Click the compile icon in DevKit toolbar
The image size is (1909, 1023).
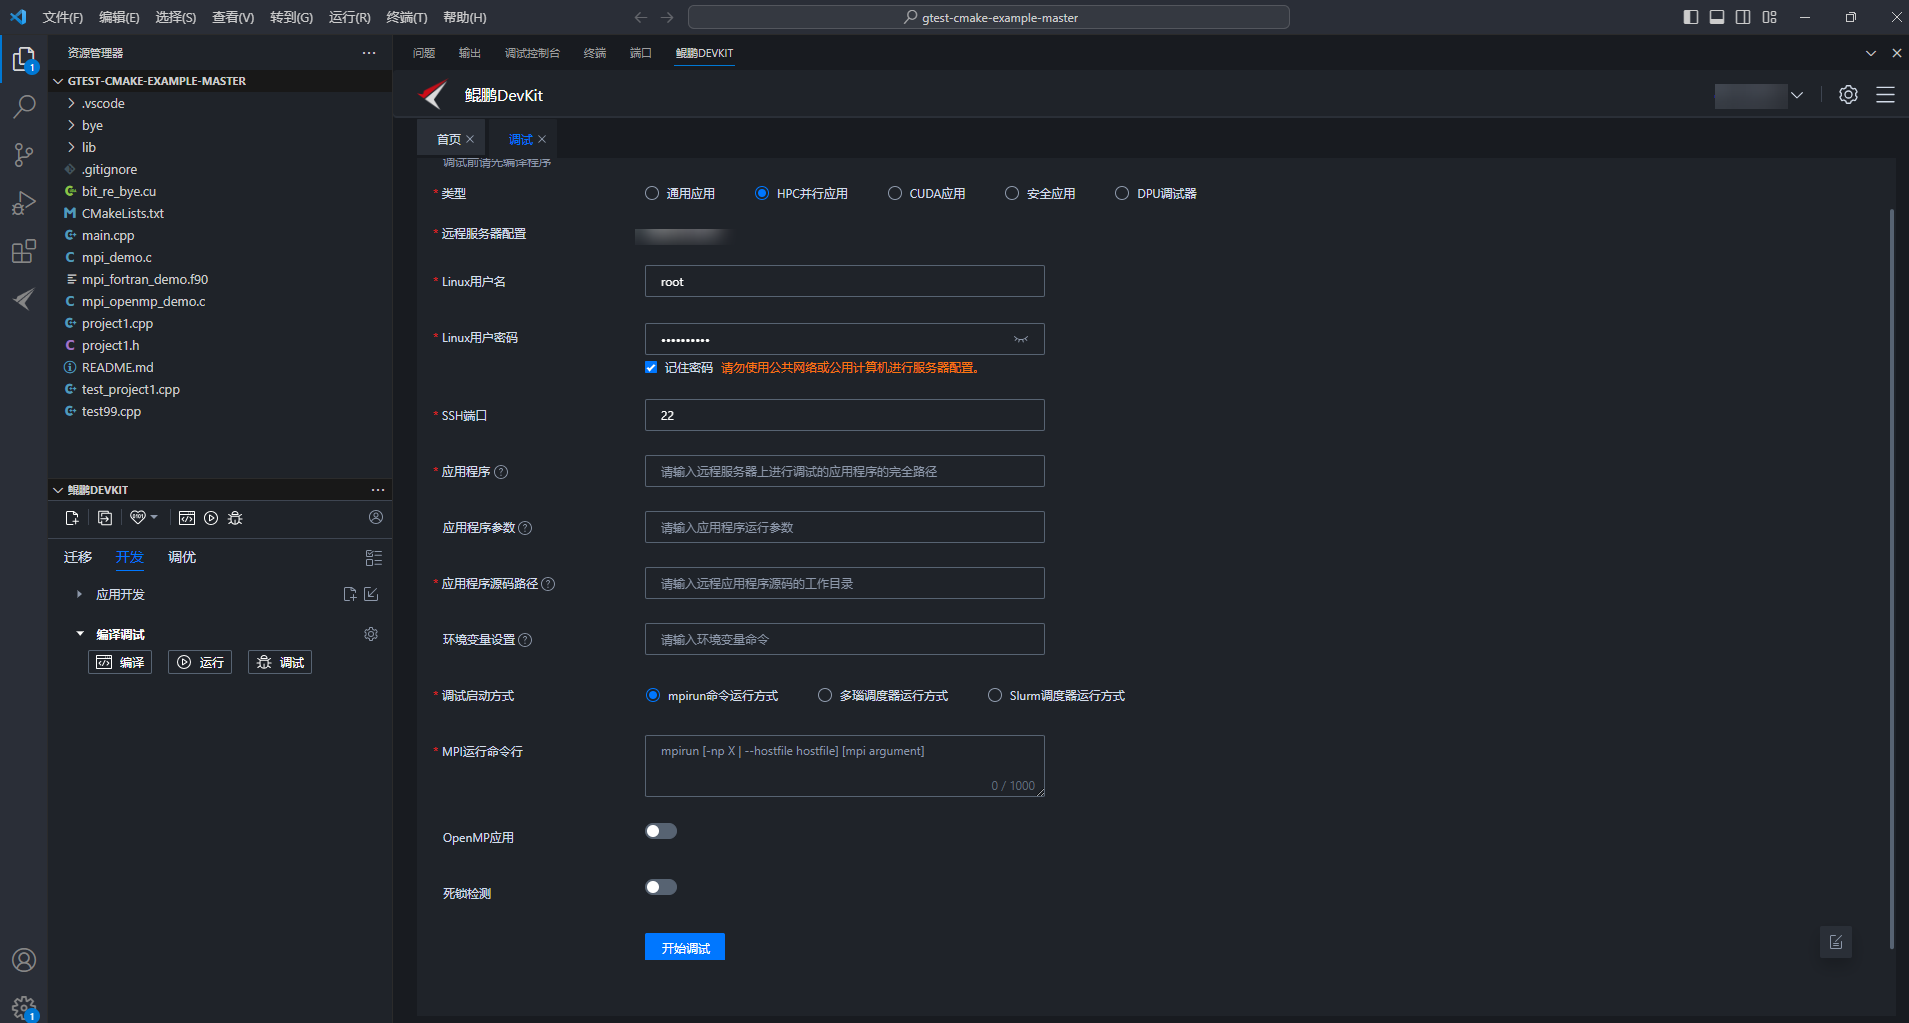(x=187, y=518)
